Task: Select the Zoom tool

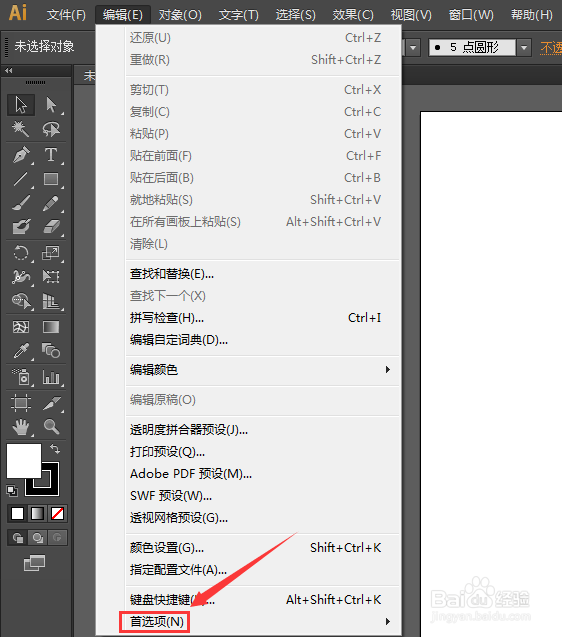Action: pos(51,427)
